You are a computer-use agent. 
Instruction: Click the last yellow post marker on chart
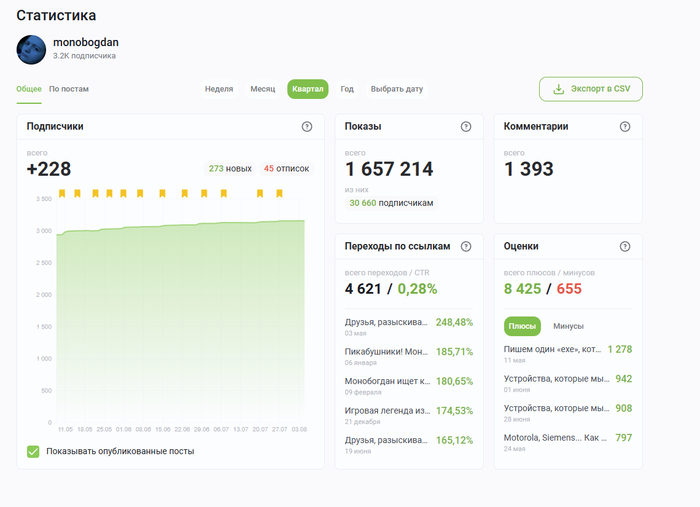tap(279, 193)
